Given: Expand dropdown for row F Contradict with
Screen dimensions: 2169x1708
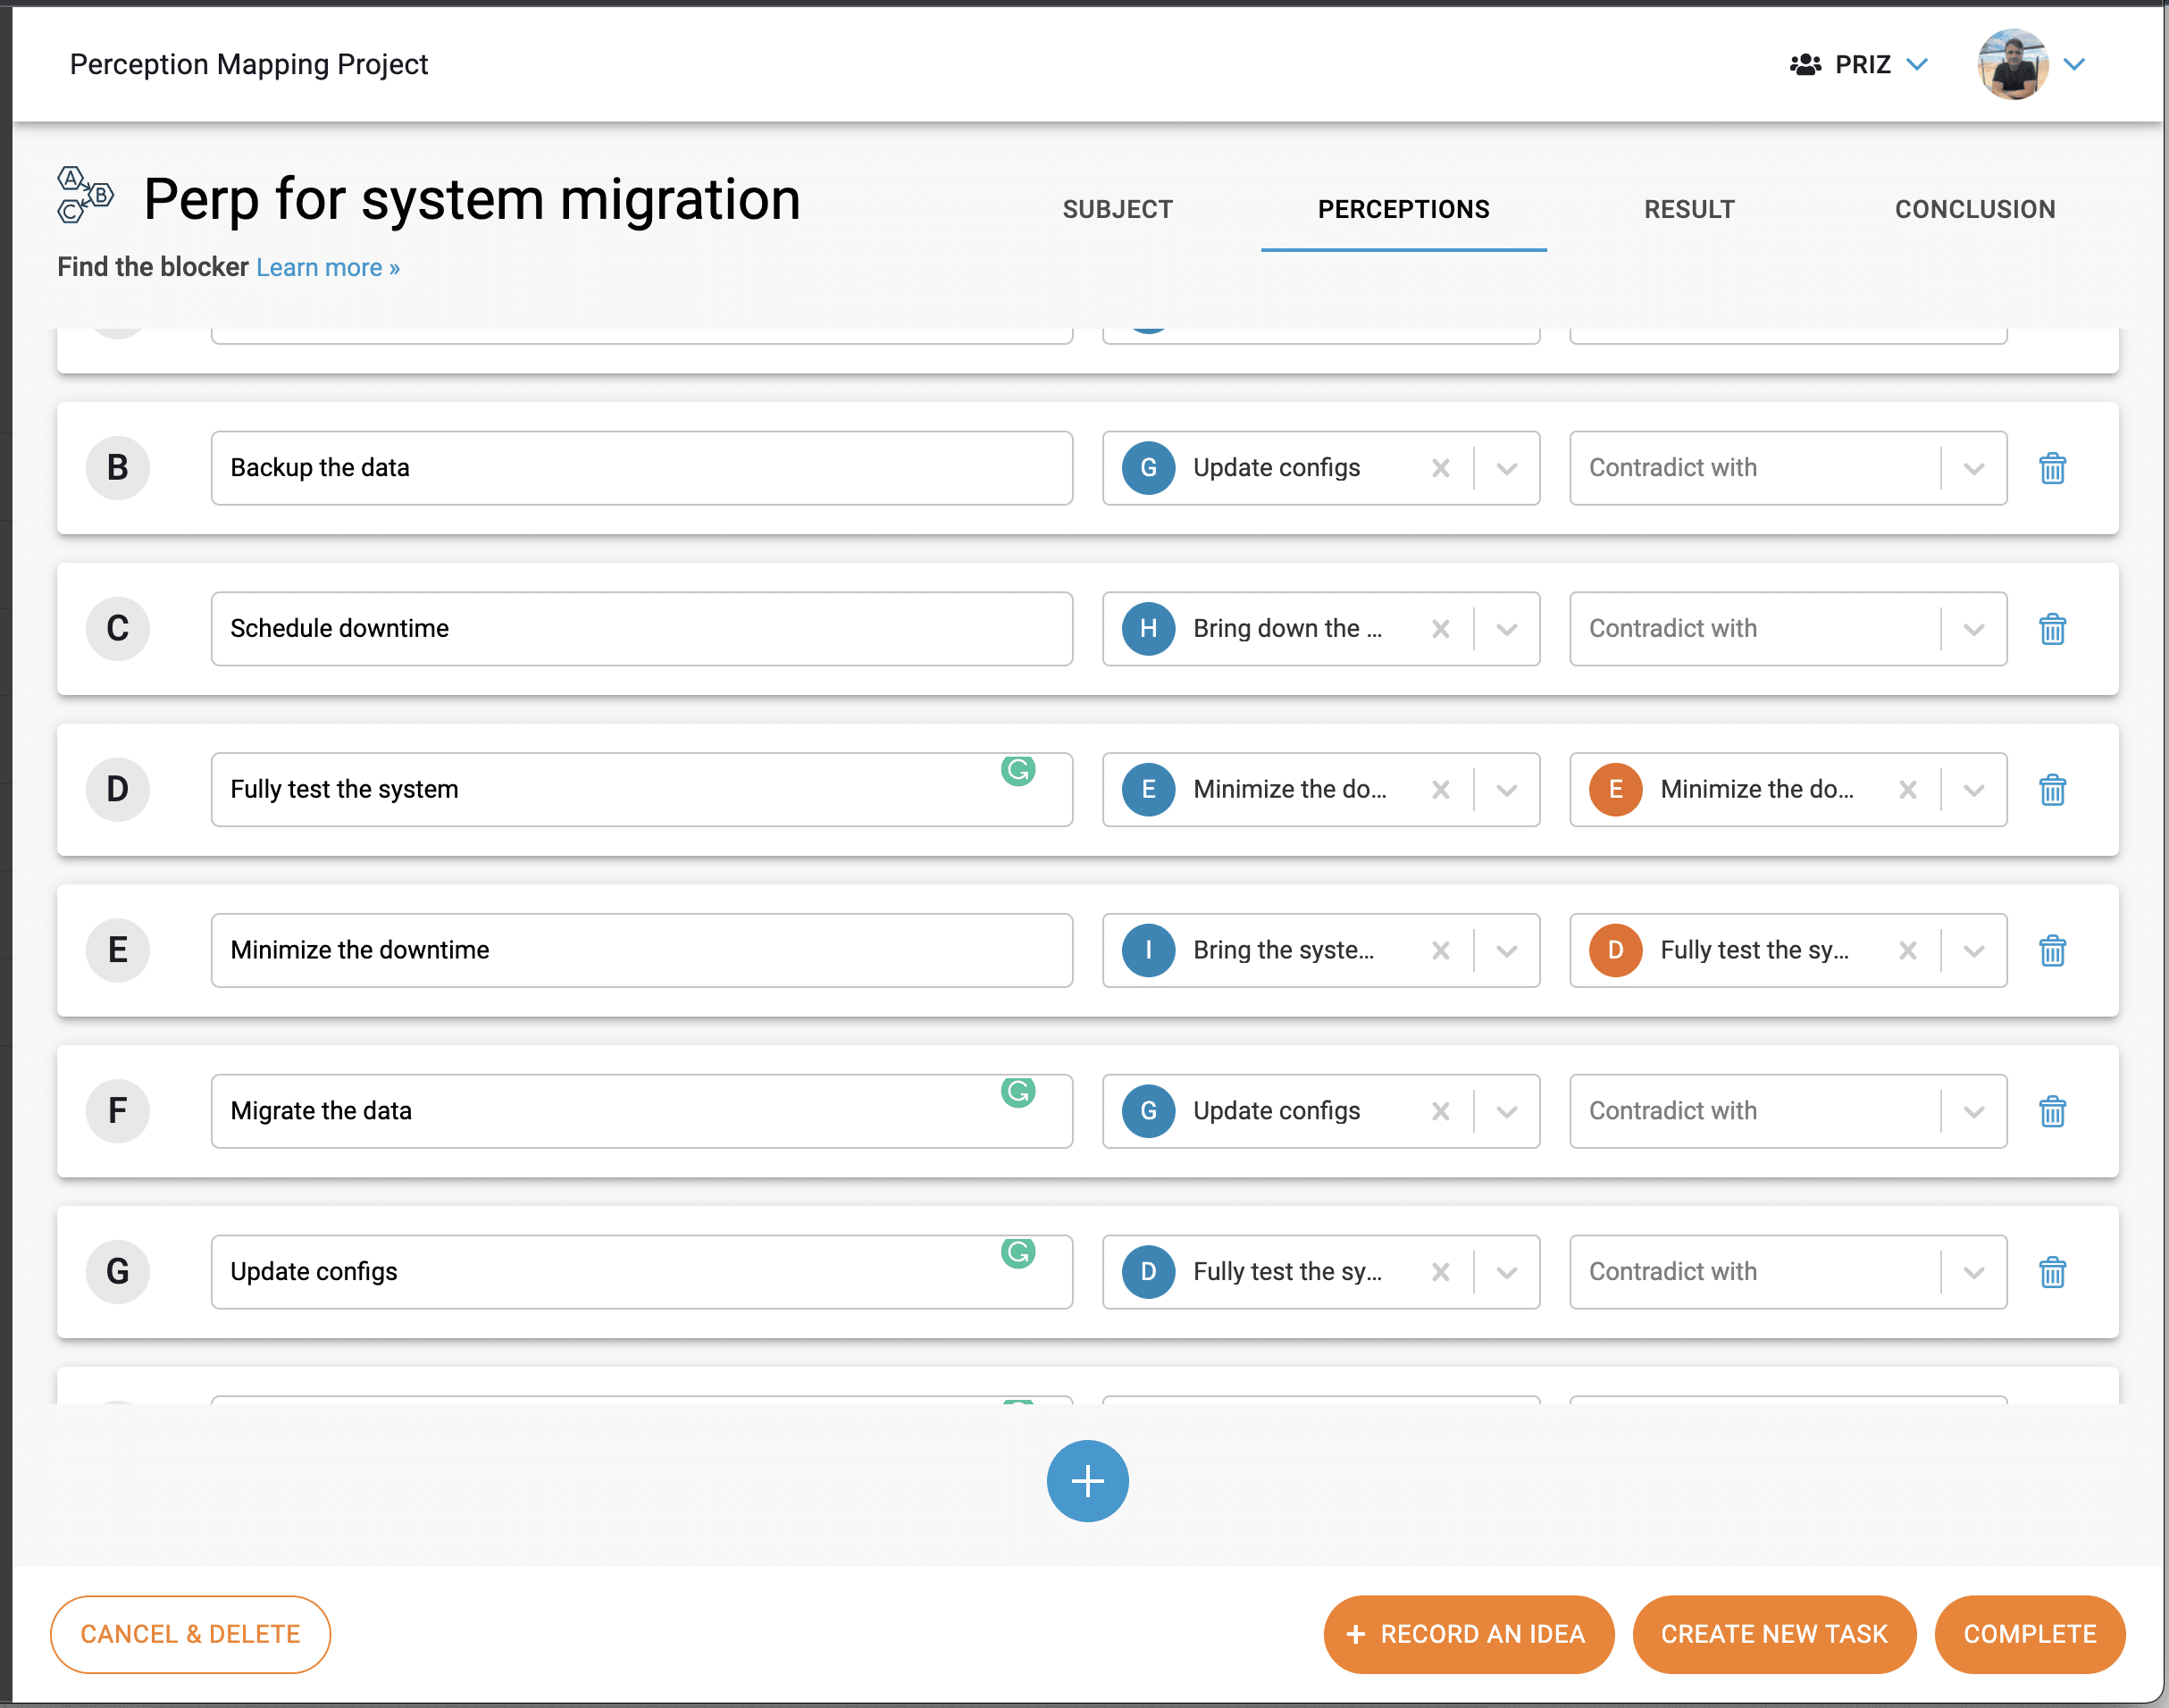Looking at the screenshot, I should pyautogui.click(x=1975, y=1111).
